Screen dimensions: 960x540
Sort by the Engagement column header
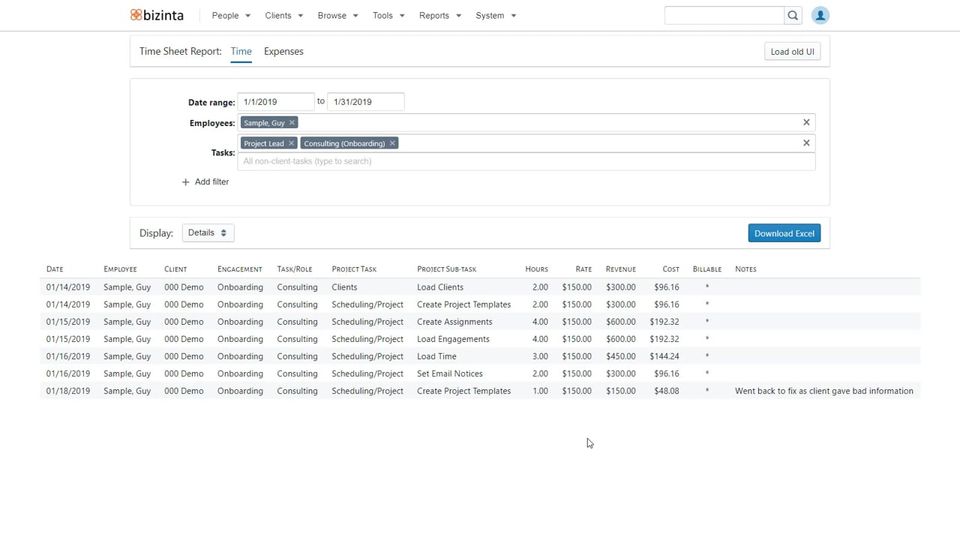point(239,269)
